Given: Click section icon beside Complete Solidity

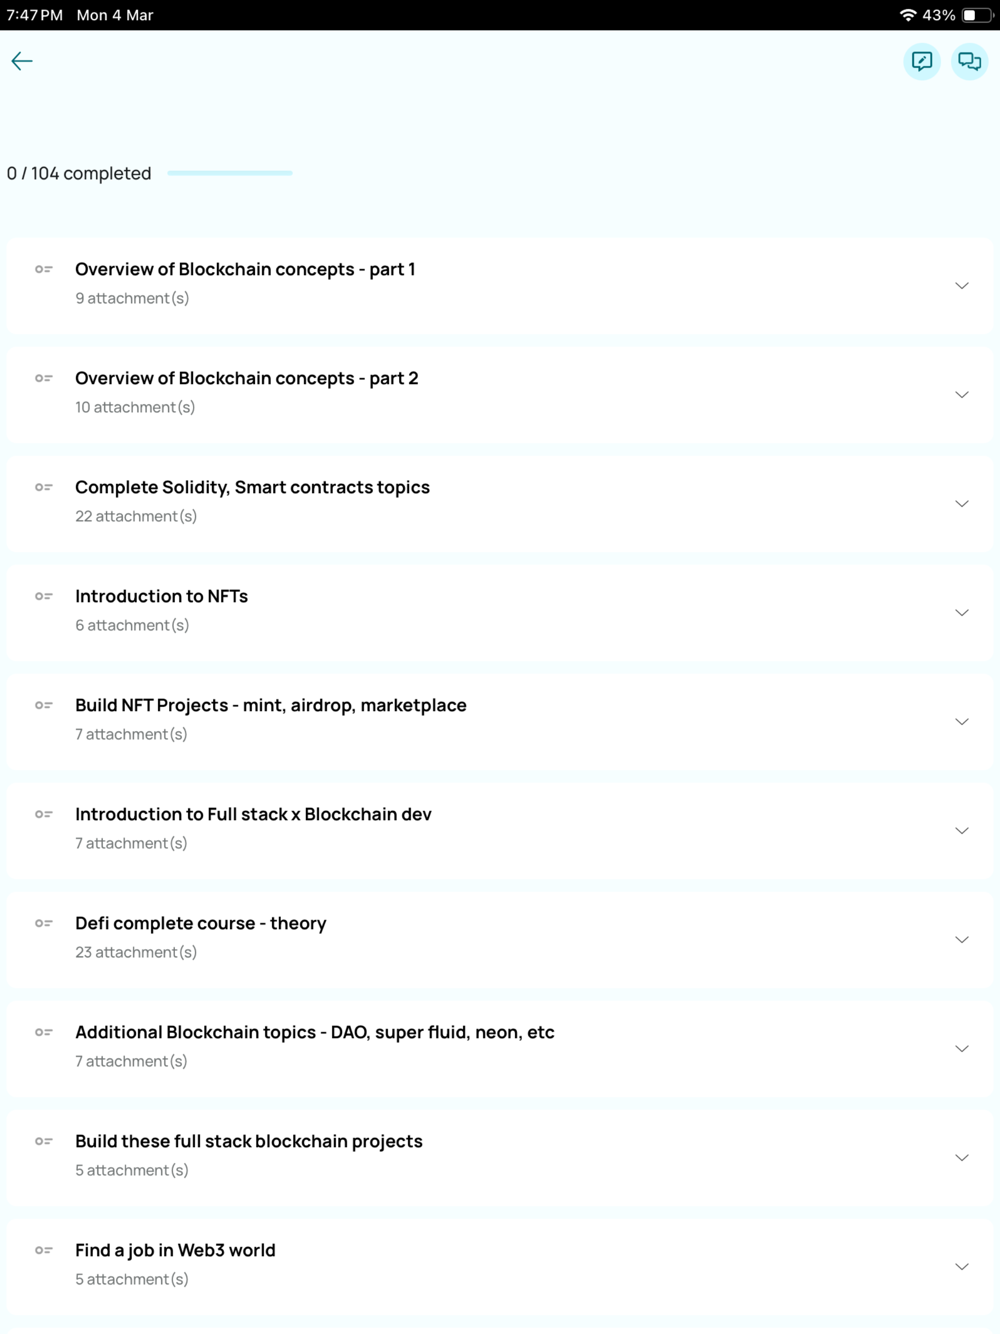Looking at the screenshot, I should 44,487.
